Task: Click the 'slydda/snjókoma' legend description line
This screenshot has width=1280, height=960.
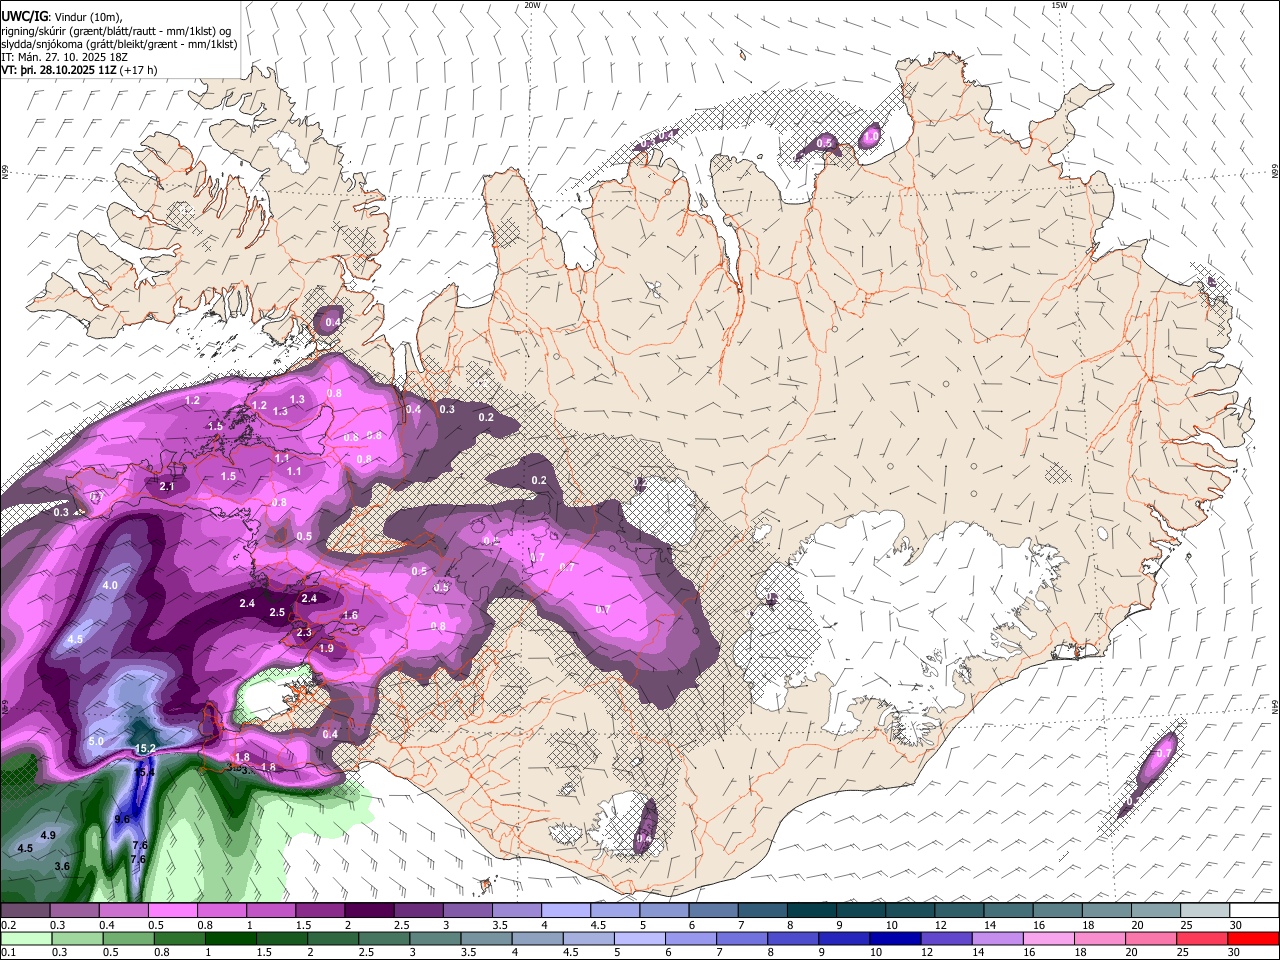Action: pyautogui.click(x=119, y=44)
